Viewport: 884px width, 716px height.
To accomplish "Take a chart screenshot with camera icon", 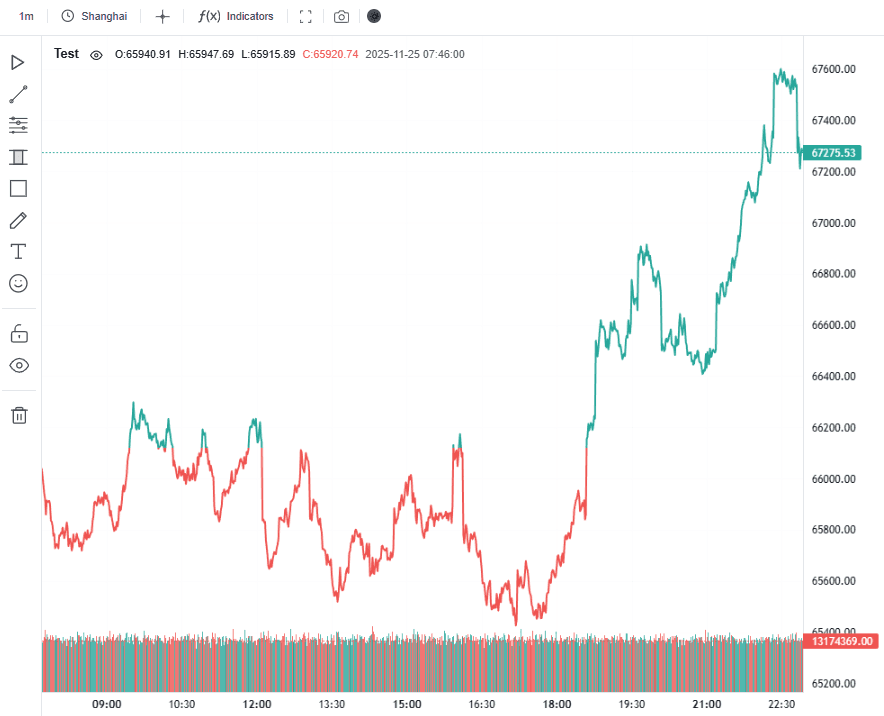I will coord(342,17).
